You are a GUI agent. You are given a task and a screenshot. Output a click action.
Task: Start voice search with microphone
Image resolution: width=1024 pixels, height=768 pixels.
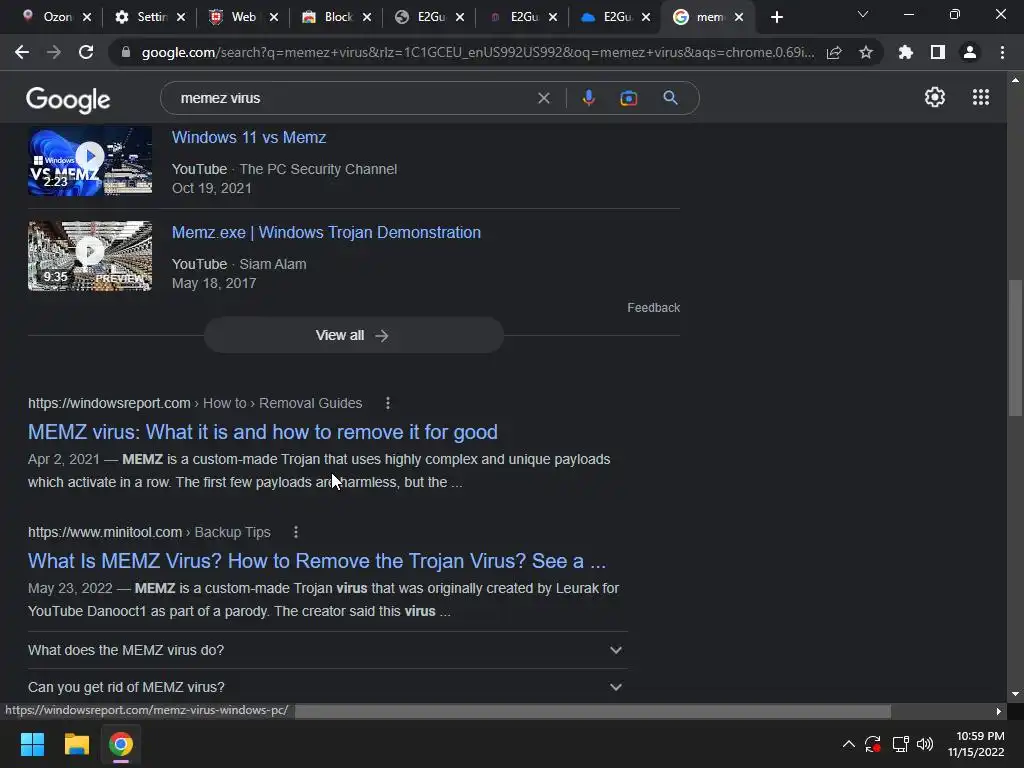(x=588, y=98)
